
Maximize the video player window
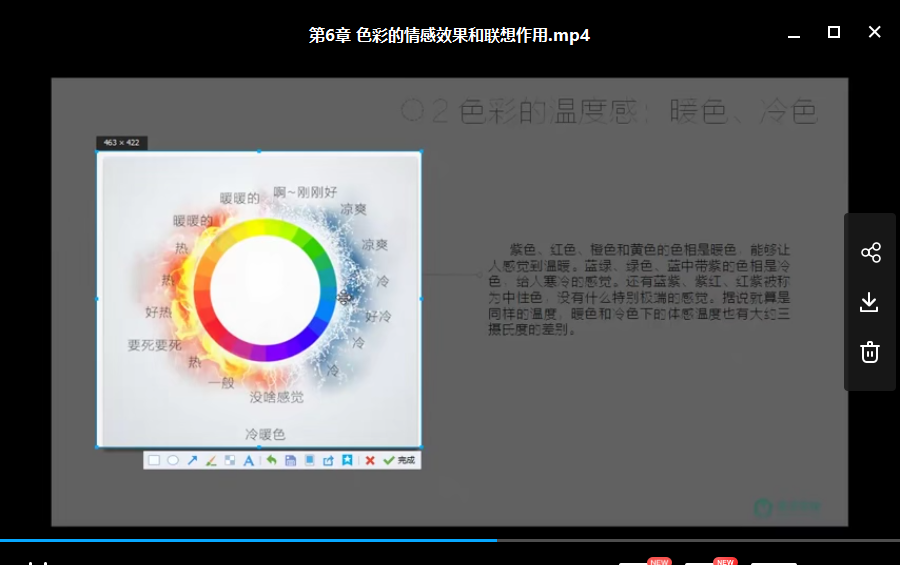(x=834, y=32)
